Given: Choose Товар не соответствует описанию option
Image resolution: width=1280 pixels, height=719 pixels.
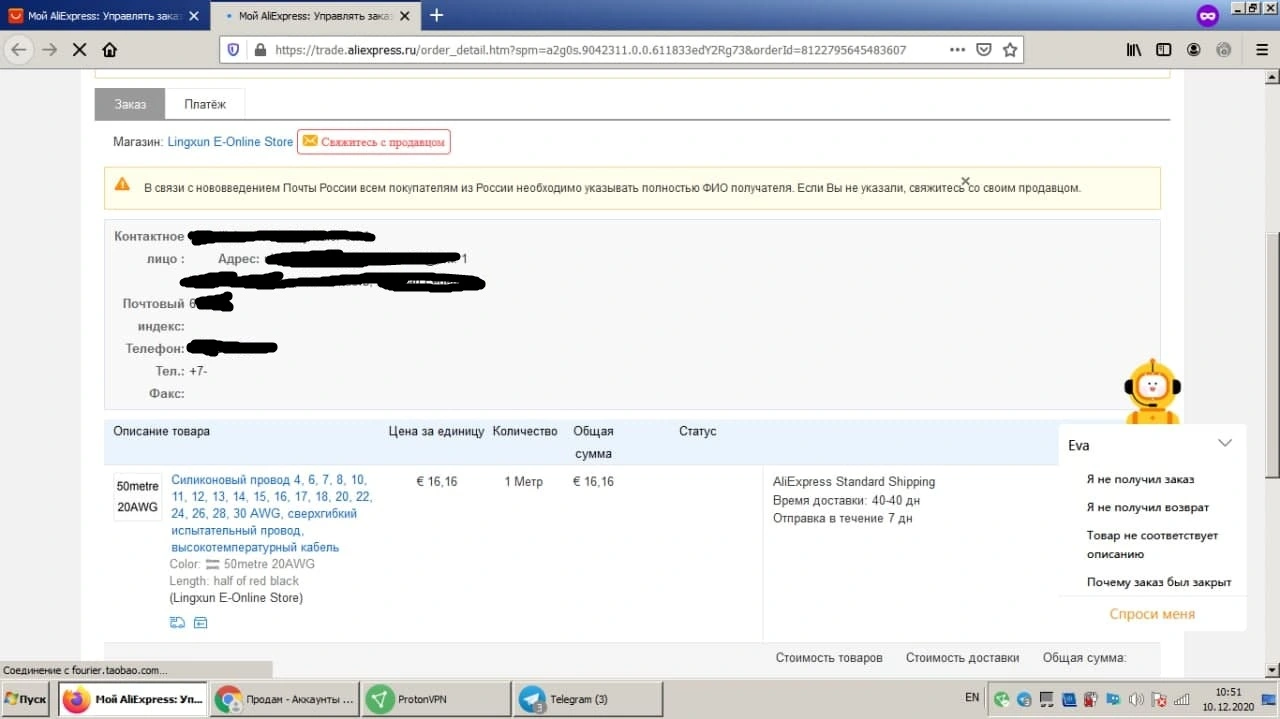Looking at the screenshot, I should pos(1152,544).
